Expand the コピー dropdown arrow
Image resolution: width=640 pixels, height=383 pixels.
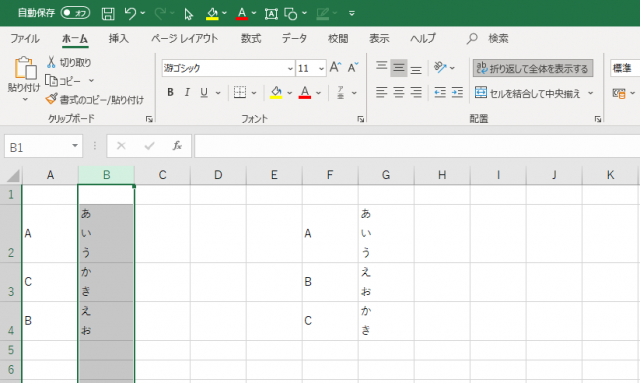(91, 80)
